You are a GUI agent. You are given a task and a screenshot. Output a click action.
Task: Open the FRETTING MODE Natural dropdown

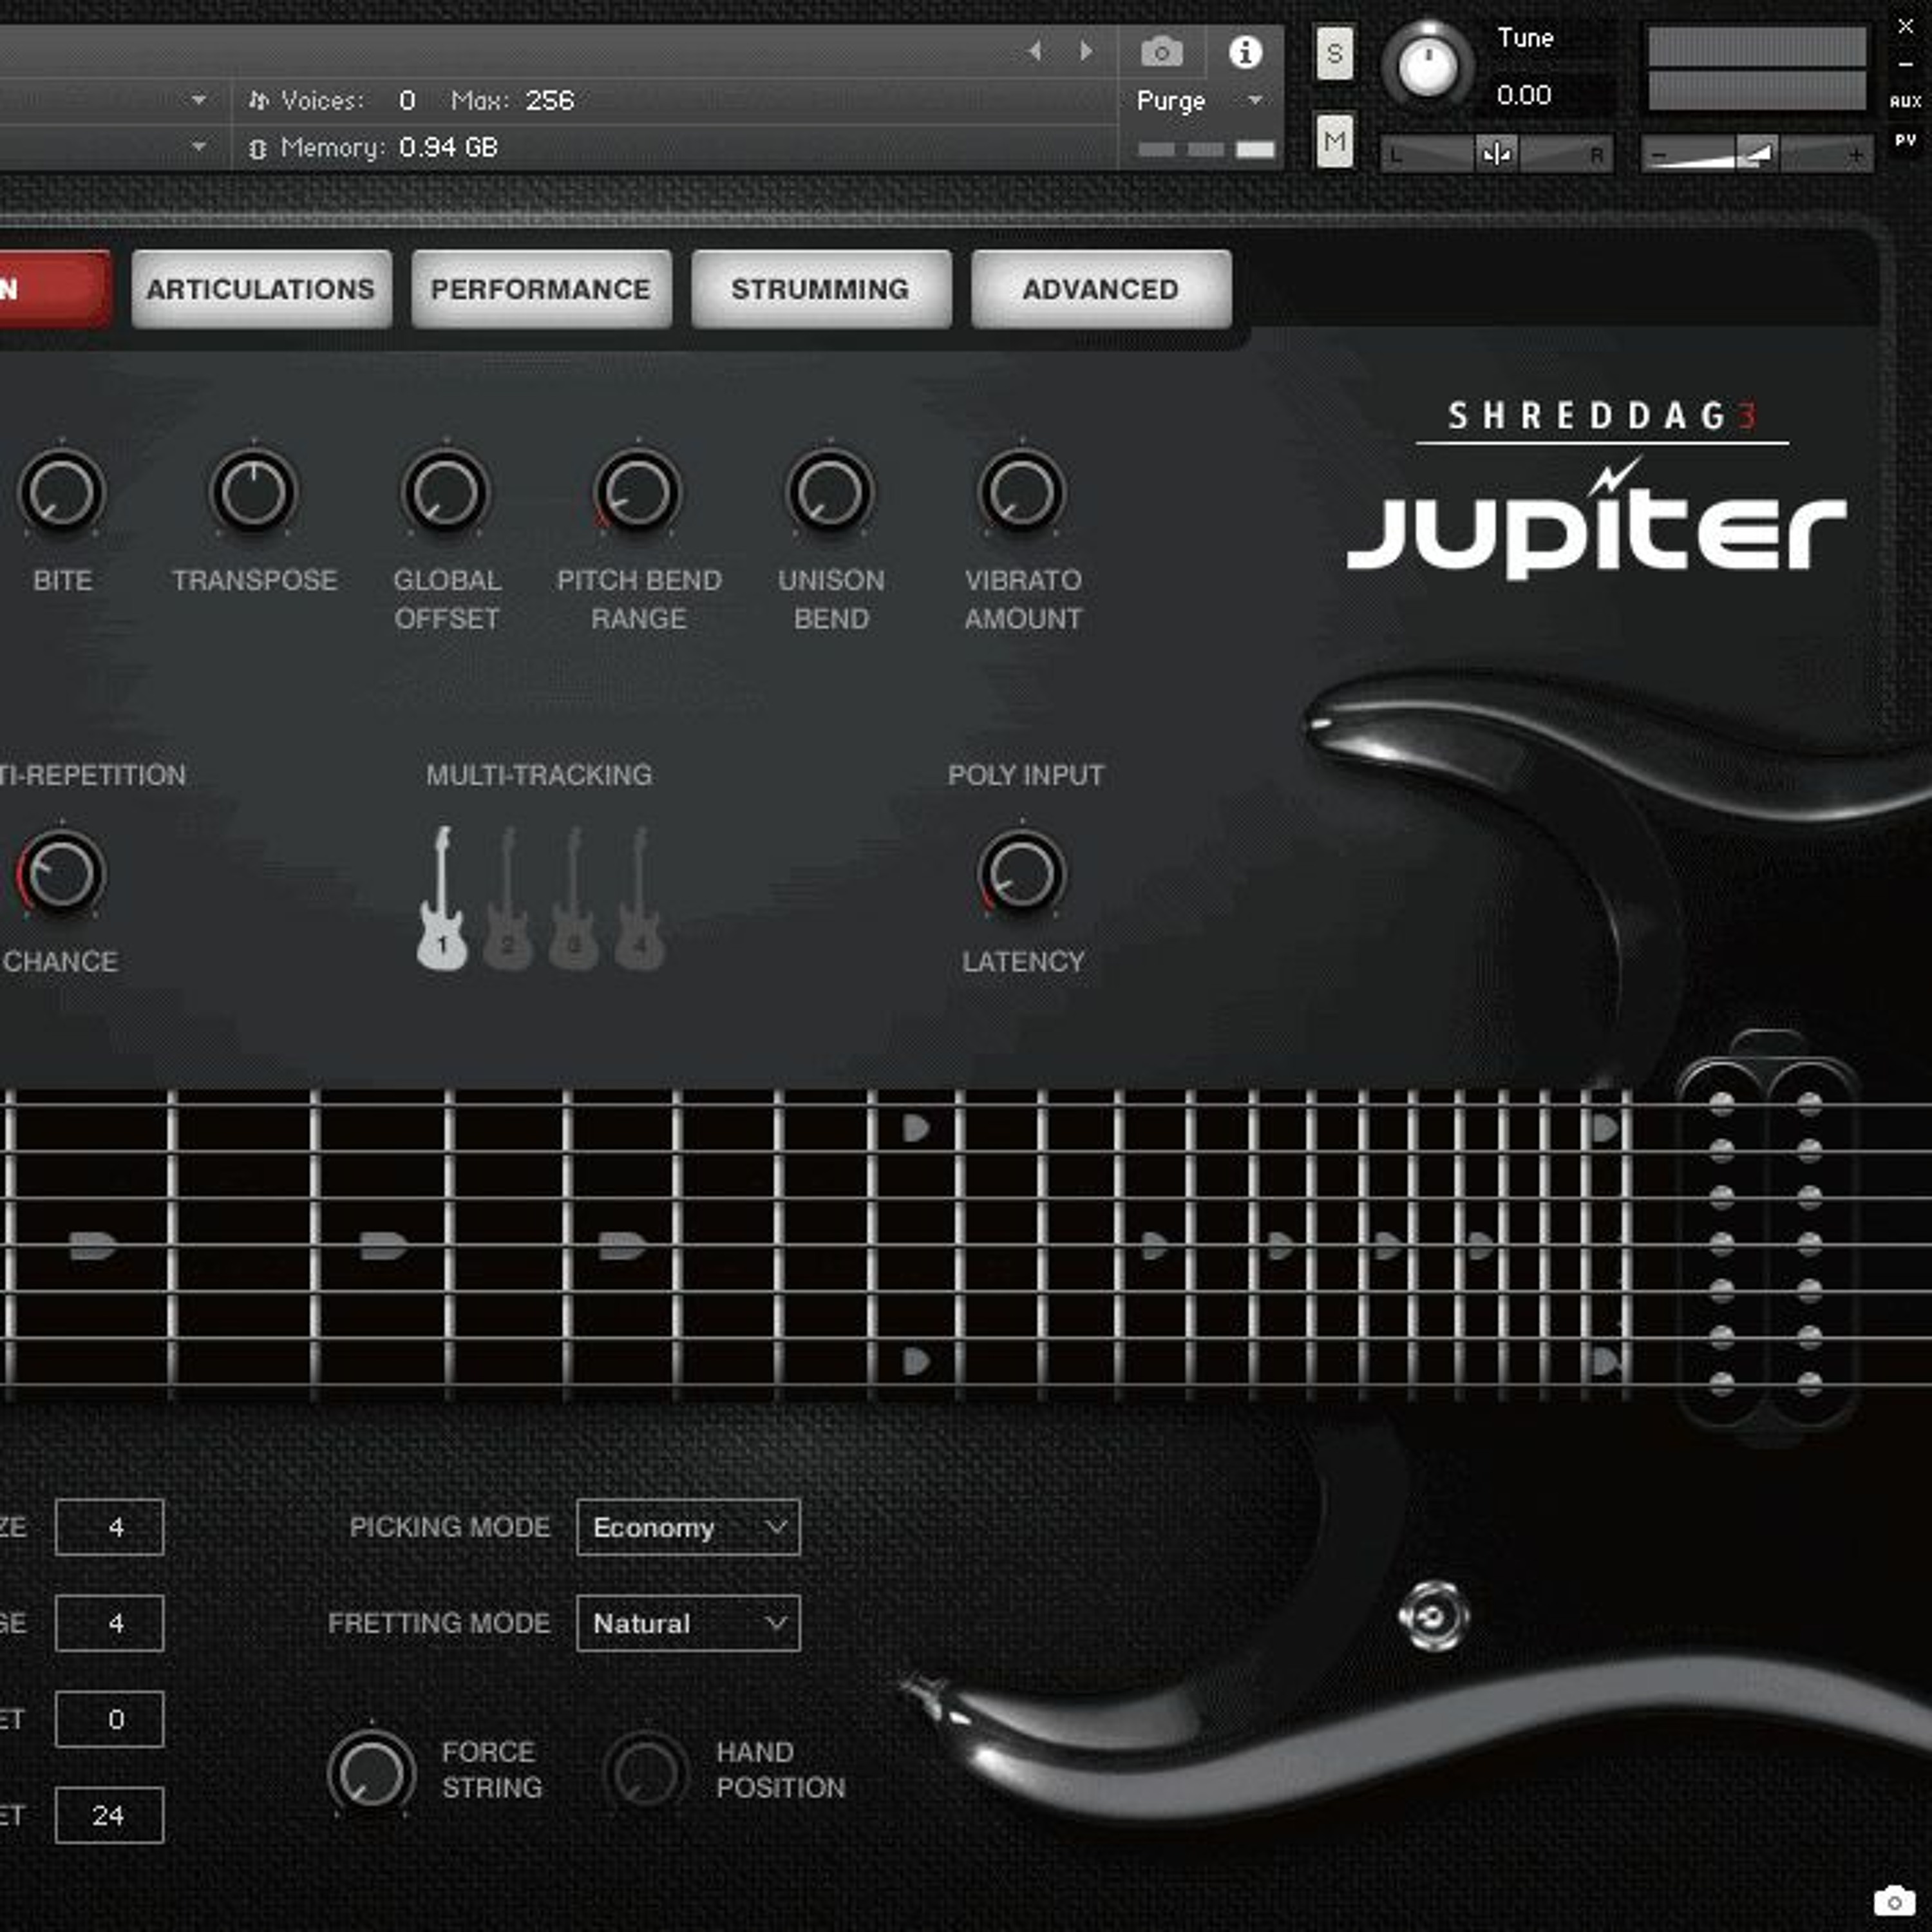pyautogui.click(x=688, y=1623)
